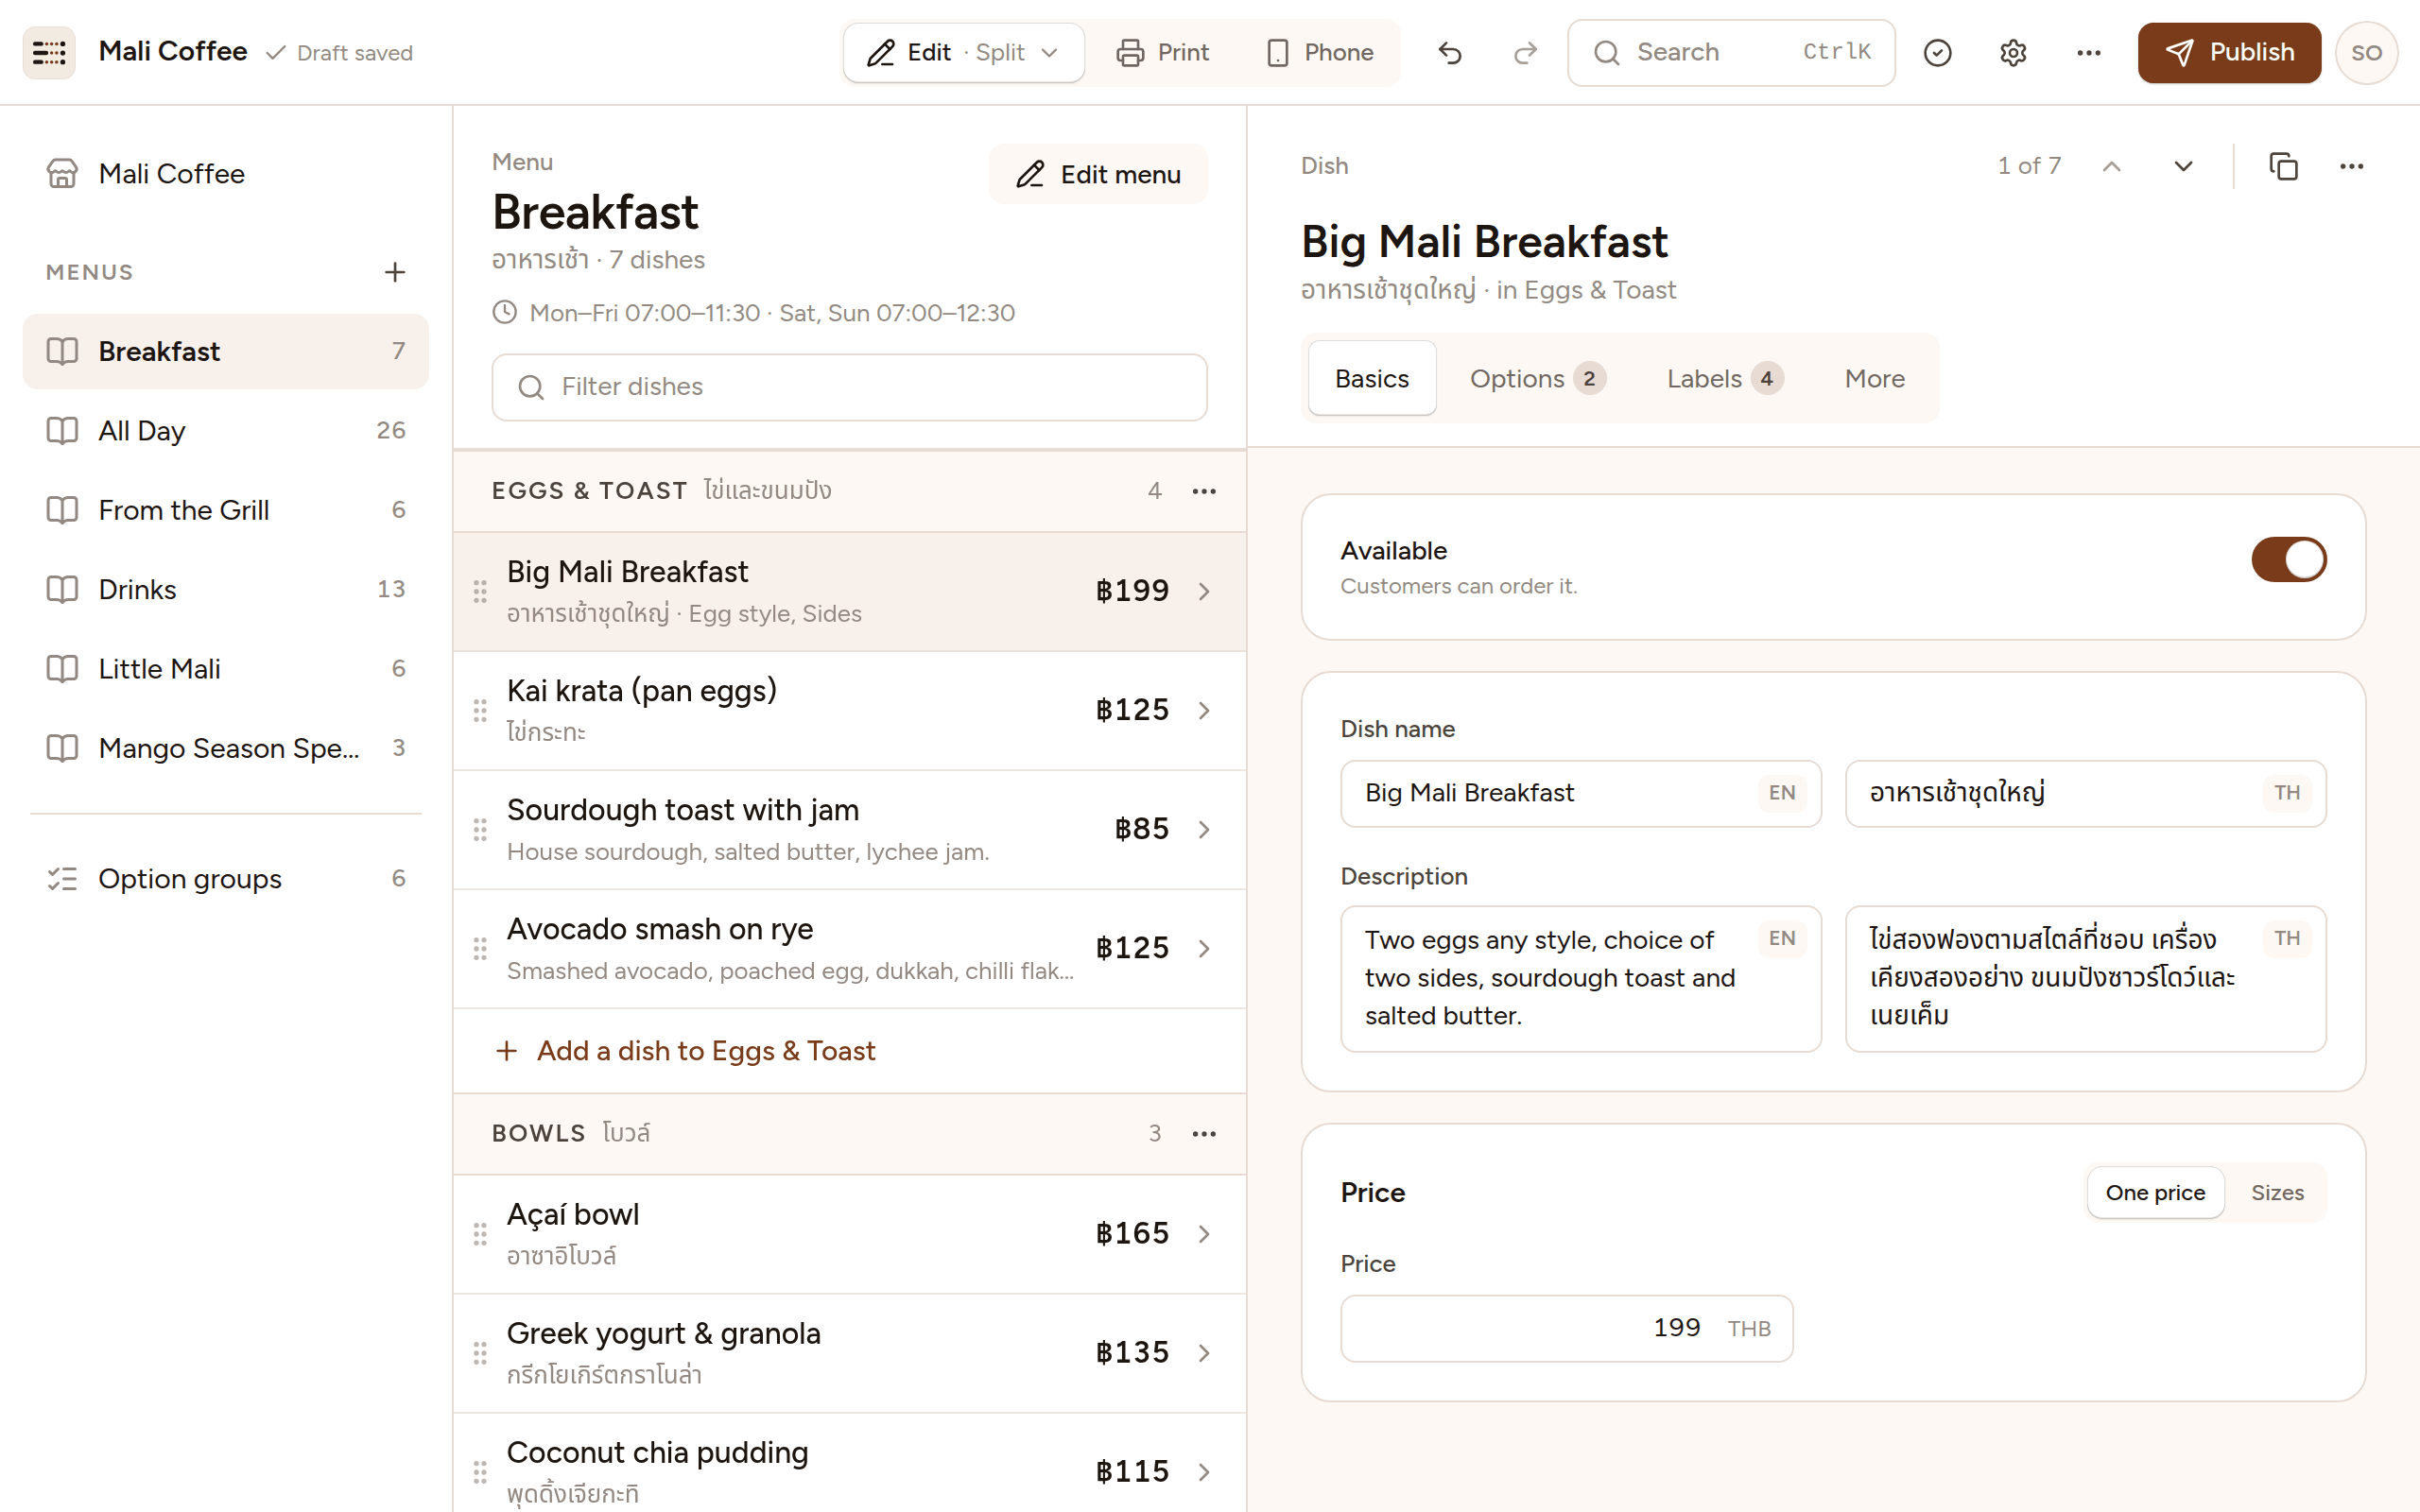Open settings gear icon
The height and width of the screenshot is (1512, 2420).
[2013, 52]
